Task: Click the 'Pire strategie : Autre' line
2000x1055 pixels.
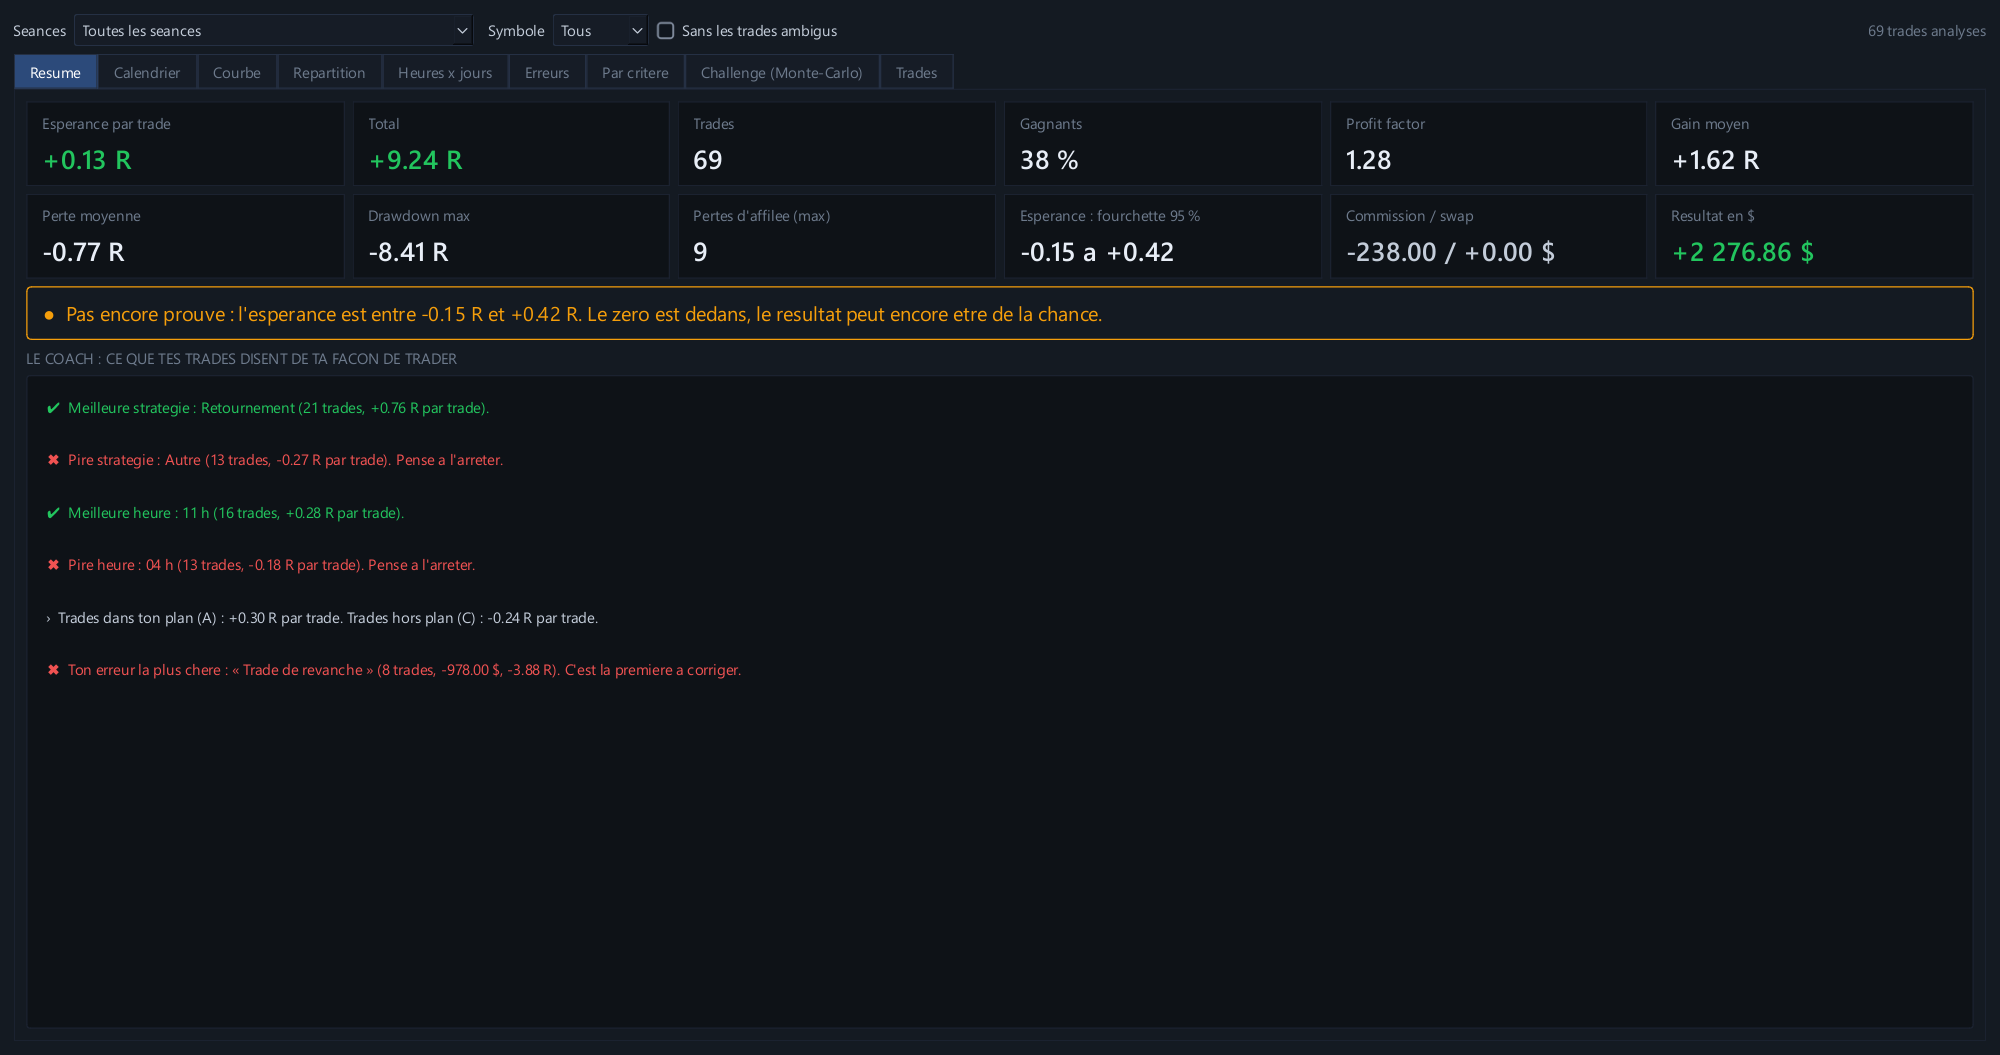Action: coord(285,460)
